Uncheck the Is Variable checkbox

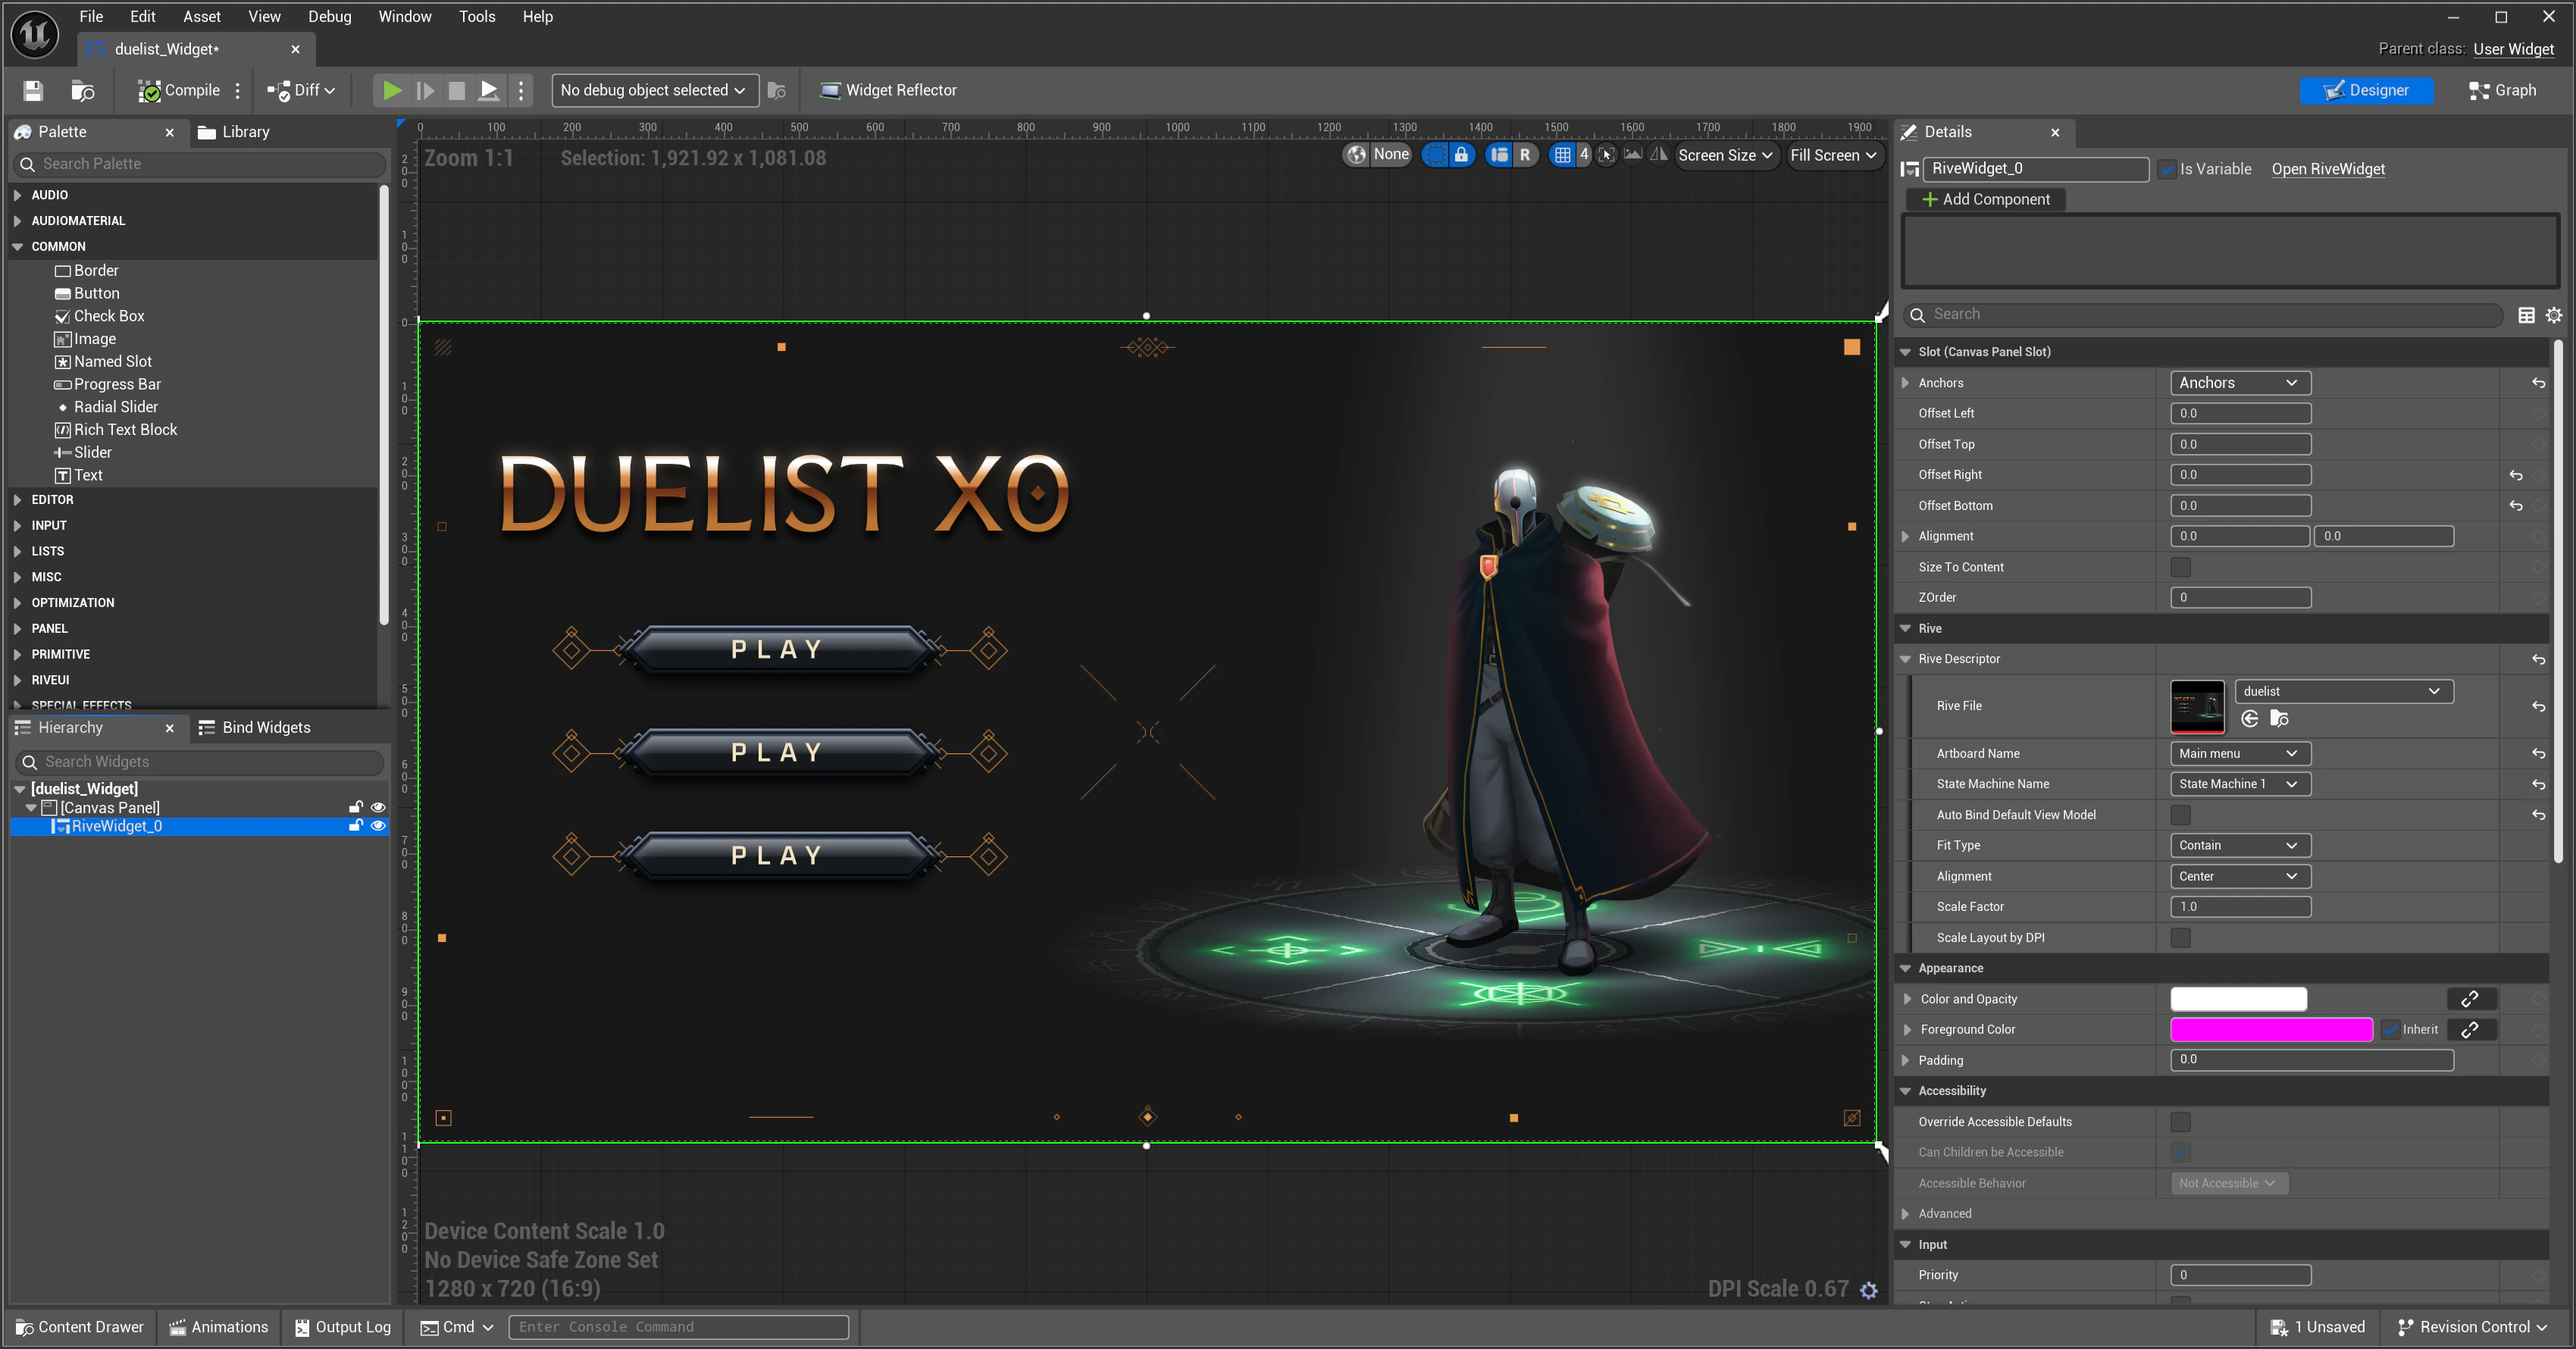coord(2168,168)
